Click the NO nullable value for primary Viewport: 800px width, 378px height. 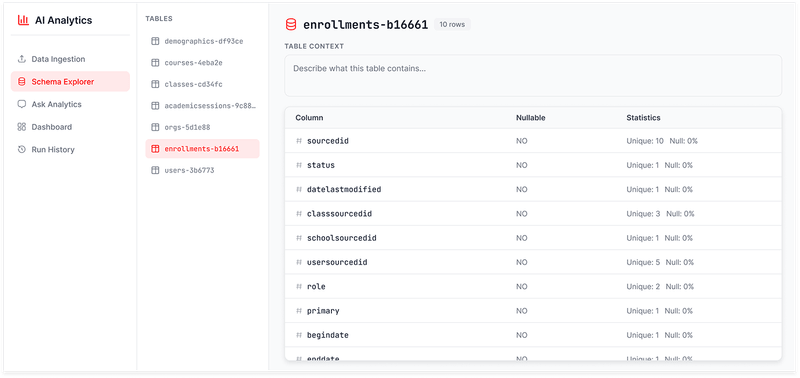[521, 311]
